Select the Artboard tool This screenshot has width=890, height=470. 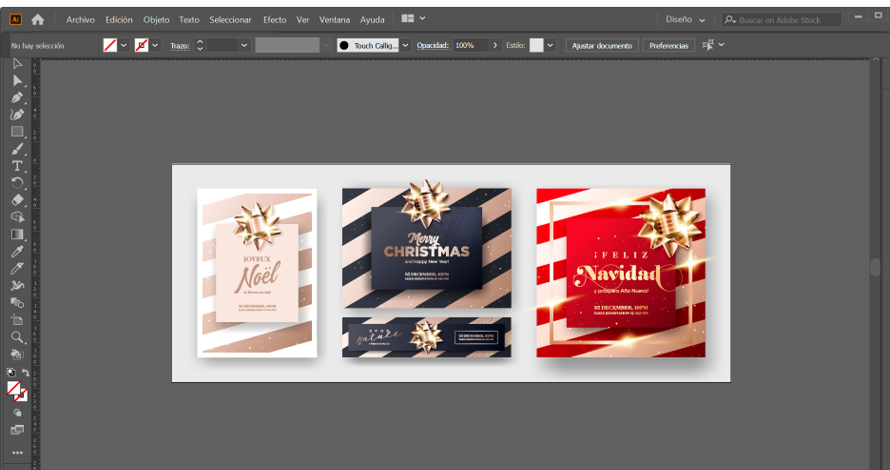[17, 320]
